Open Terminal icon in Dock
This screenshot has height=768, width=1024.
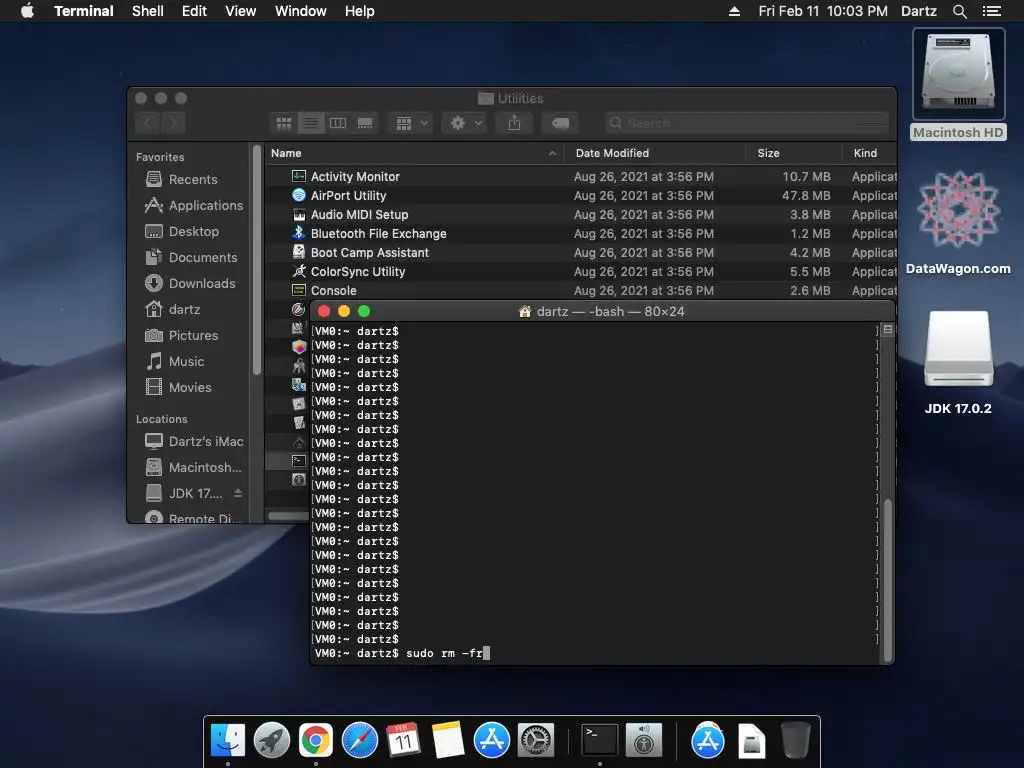pyautogui.click(x=600, y=740)
